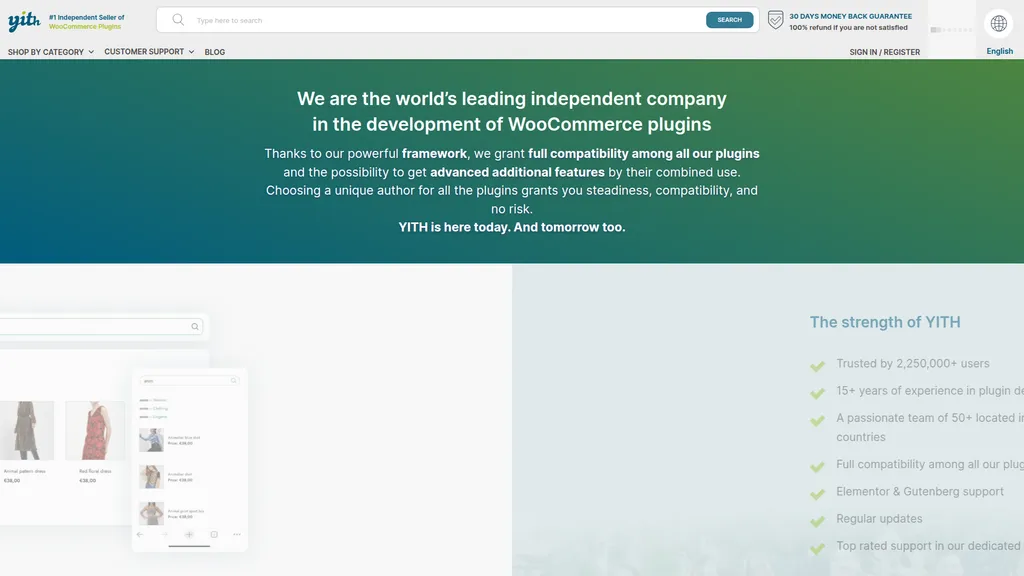Image resolution: width=1024 pixels, height=576 pixels.
Task: Click "YITH is here today. And tomorrow too."
Action: 512,227
